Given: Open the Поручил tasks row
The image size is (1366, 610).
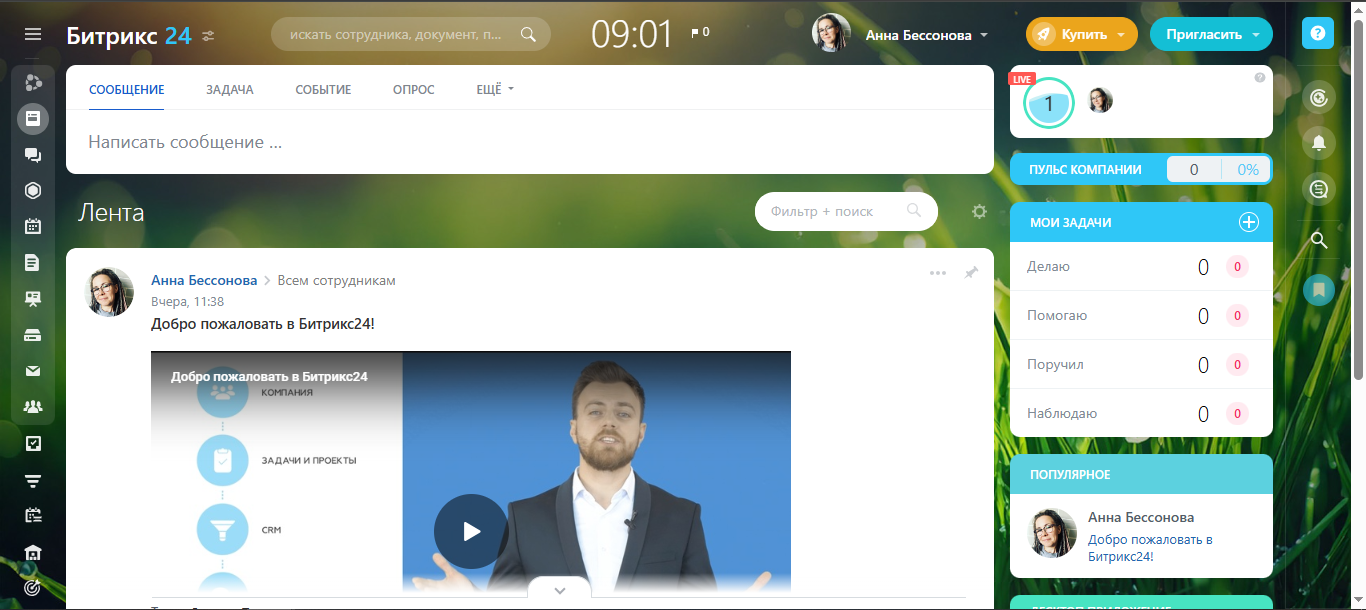Looking at the screenshot, I should (x=1141, y=364).
